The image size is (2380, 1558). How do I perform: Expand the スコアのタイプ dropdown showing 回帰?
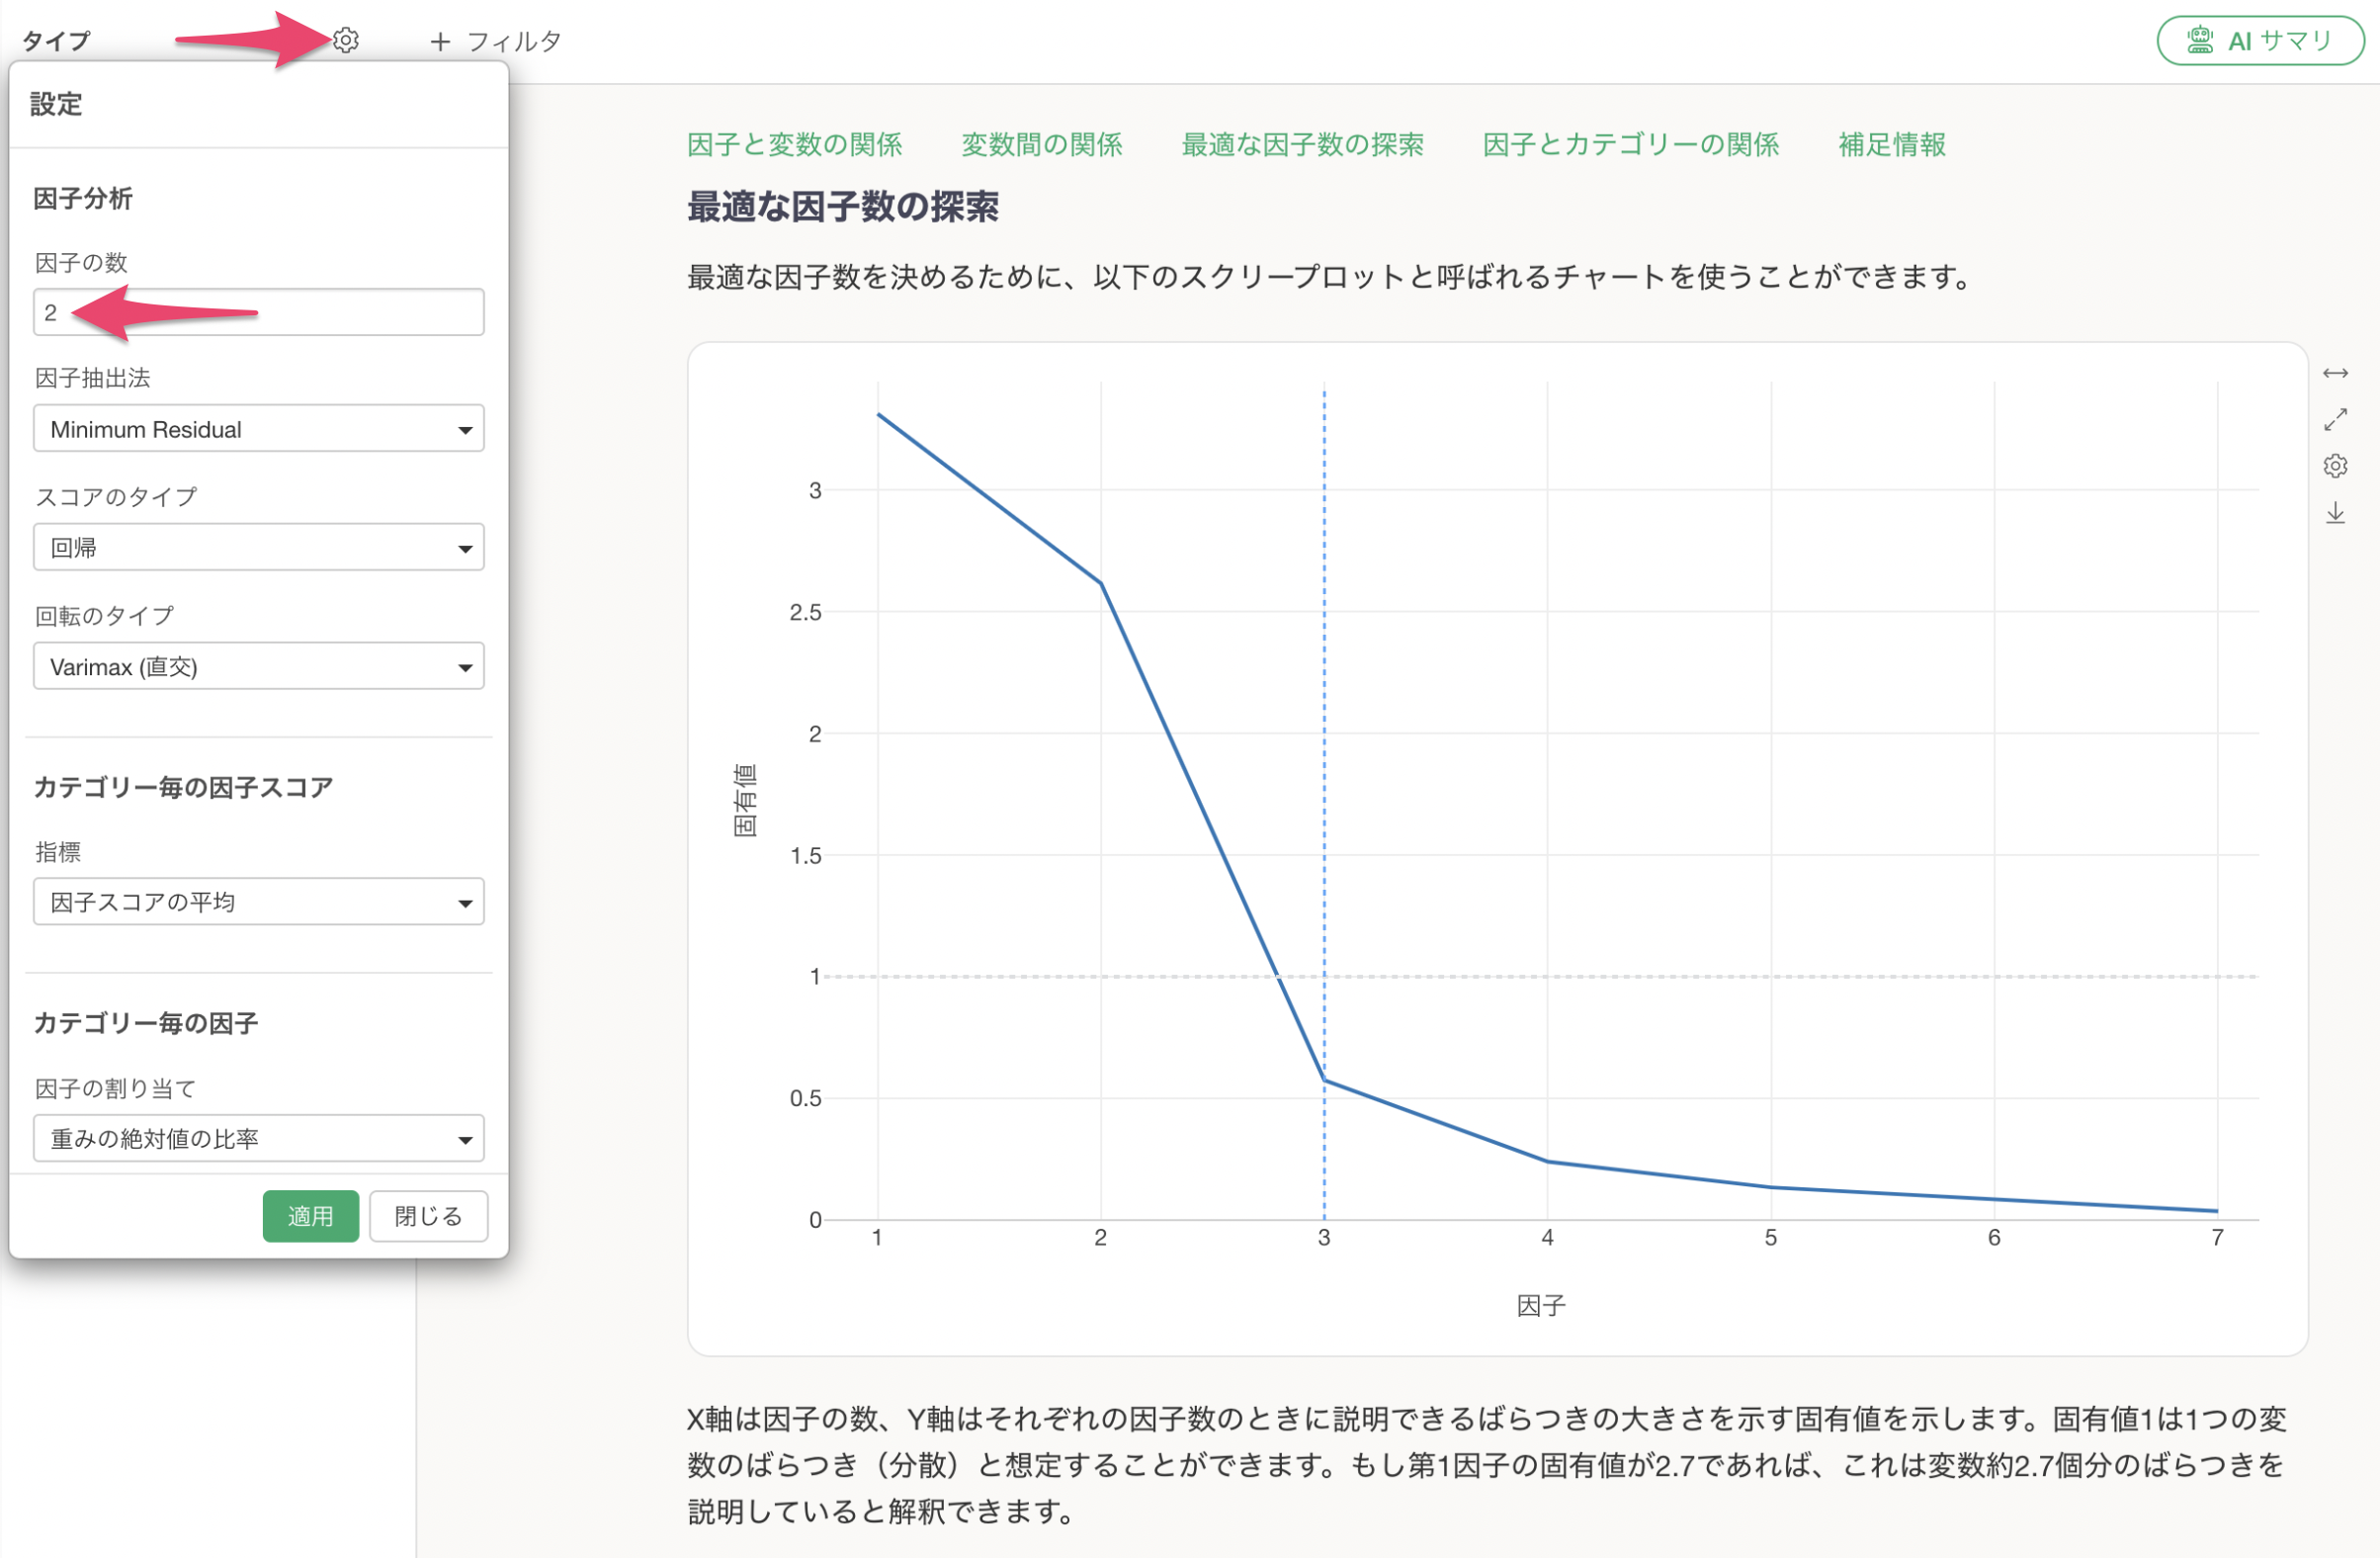click(x=258, y=548)
